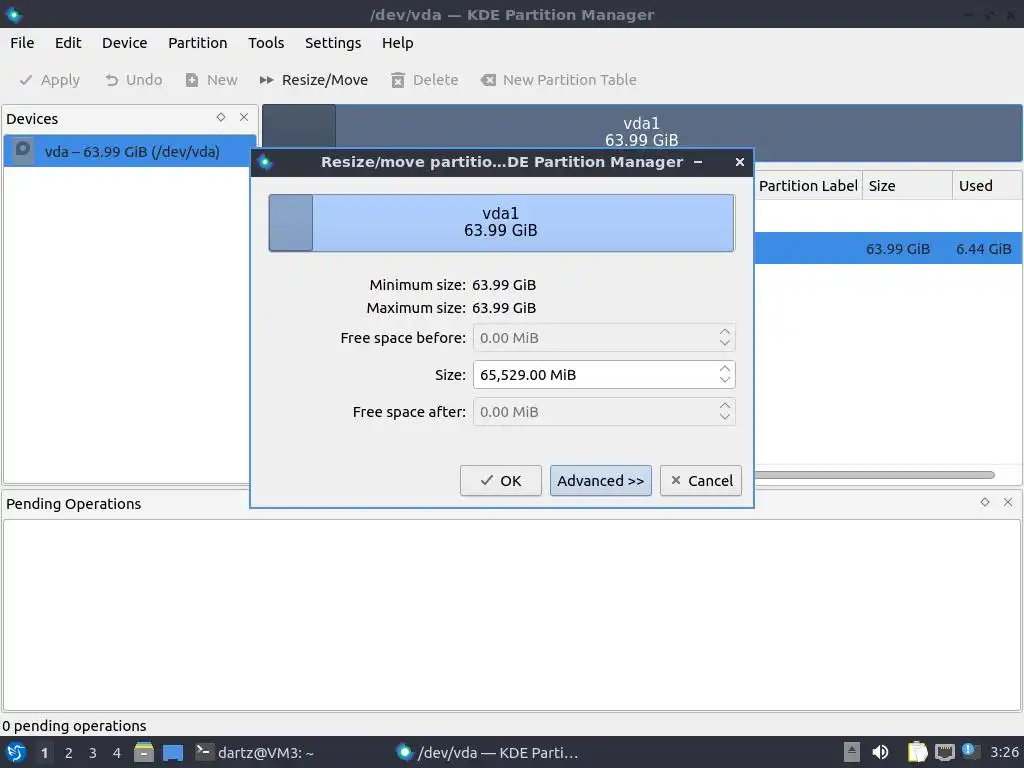
Task: Open the Settings menu
Action: (x=333, y=43)
